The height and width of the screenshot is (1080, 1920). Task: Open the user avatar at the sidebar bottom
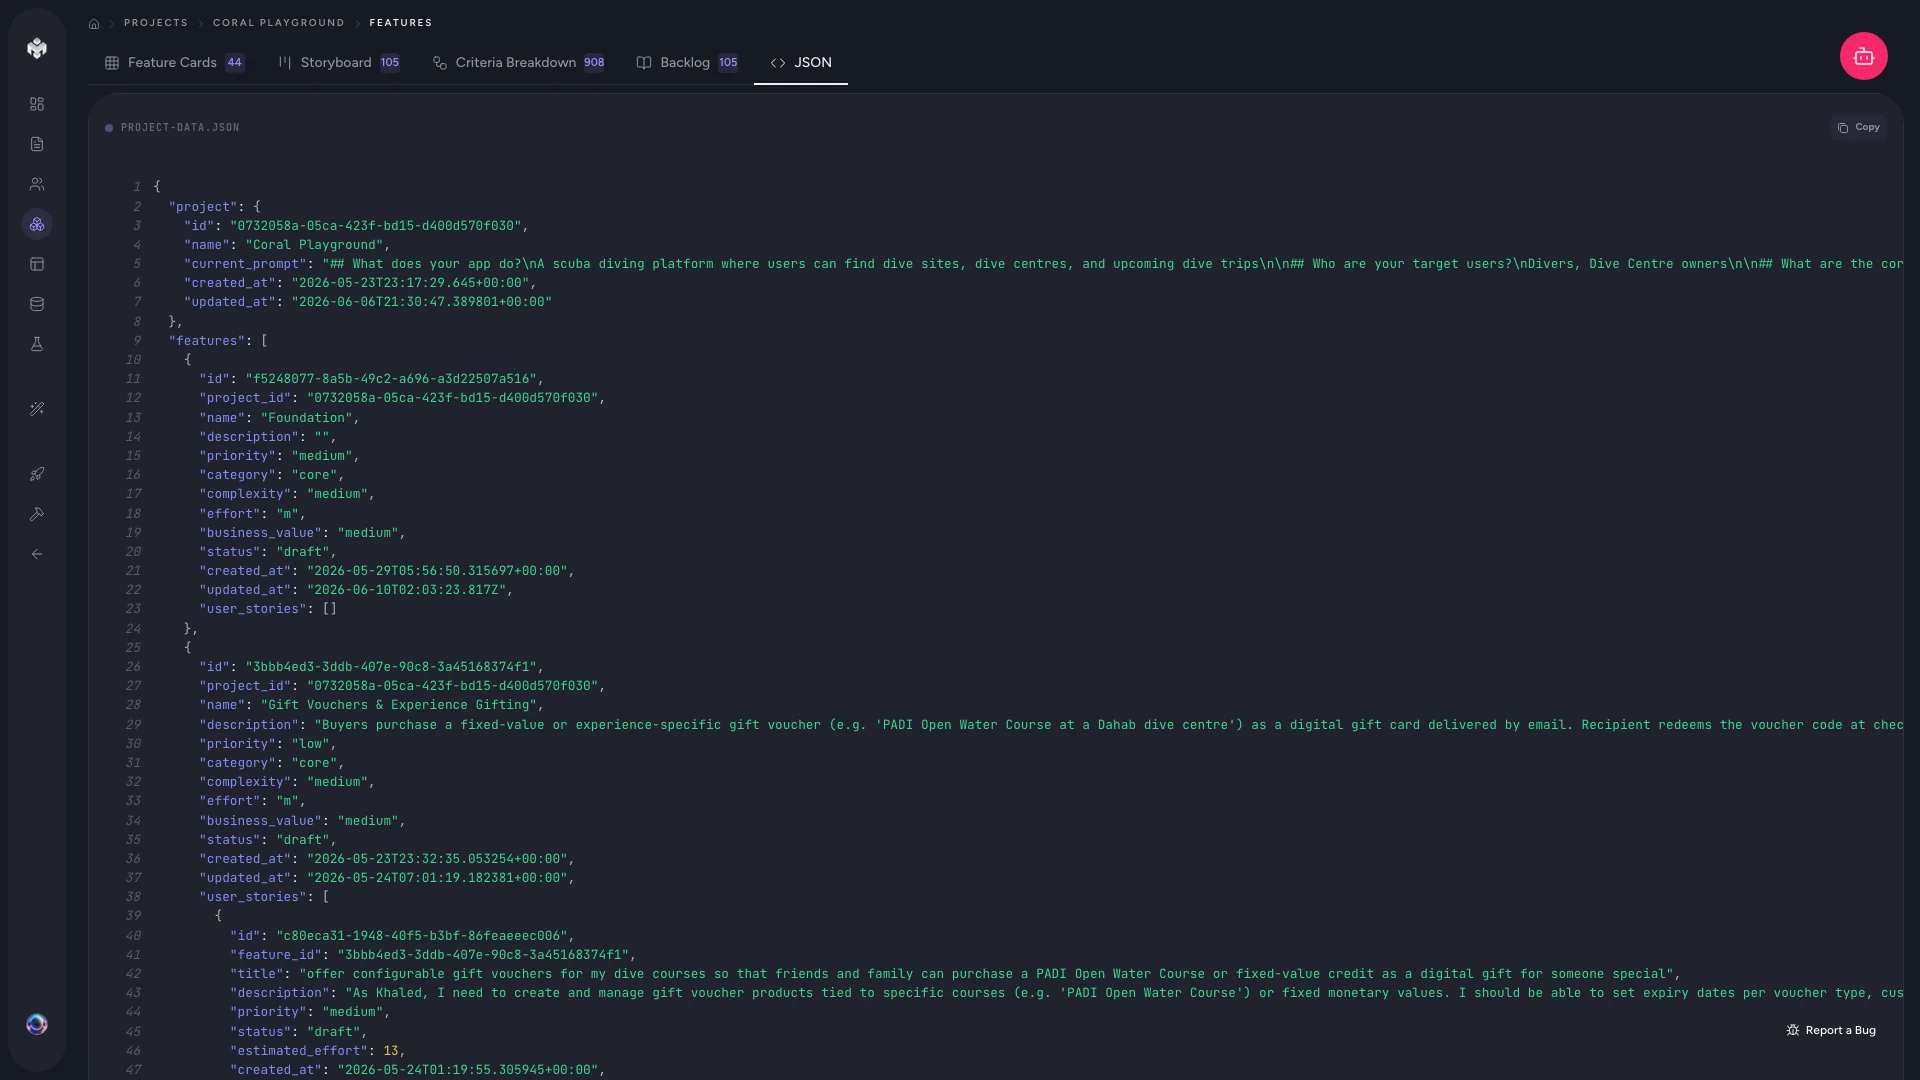(x=37, y=1024)
